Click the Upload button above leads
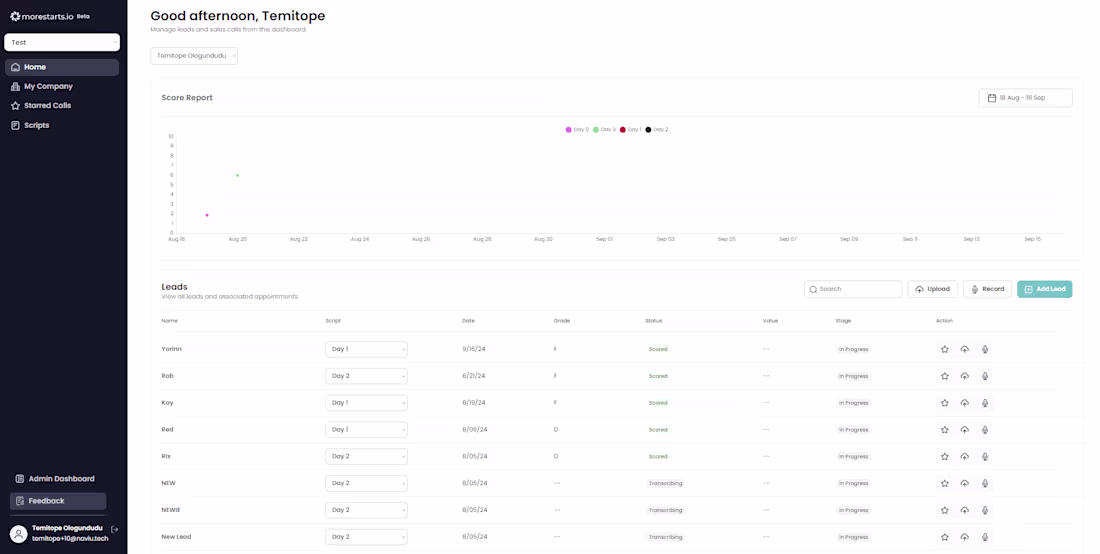Screen dimensions: 1100x554 932,289
